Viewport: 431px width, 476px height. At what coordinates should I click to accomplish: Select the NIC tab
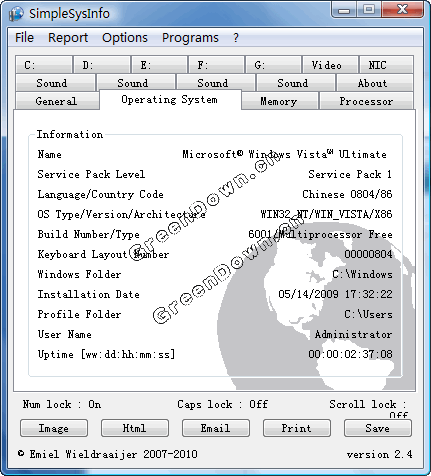386,65
